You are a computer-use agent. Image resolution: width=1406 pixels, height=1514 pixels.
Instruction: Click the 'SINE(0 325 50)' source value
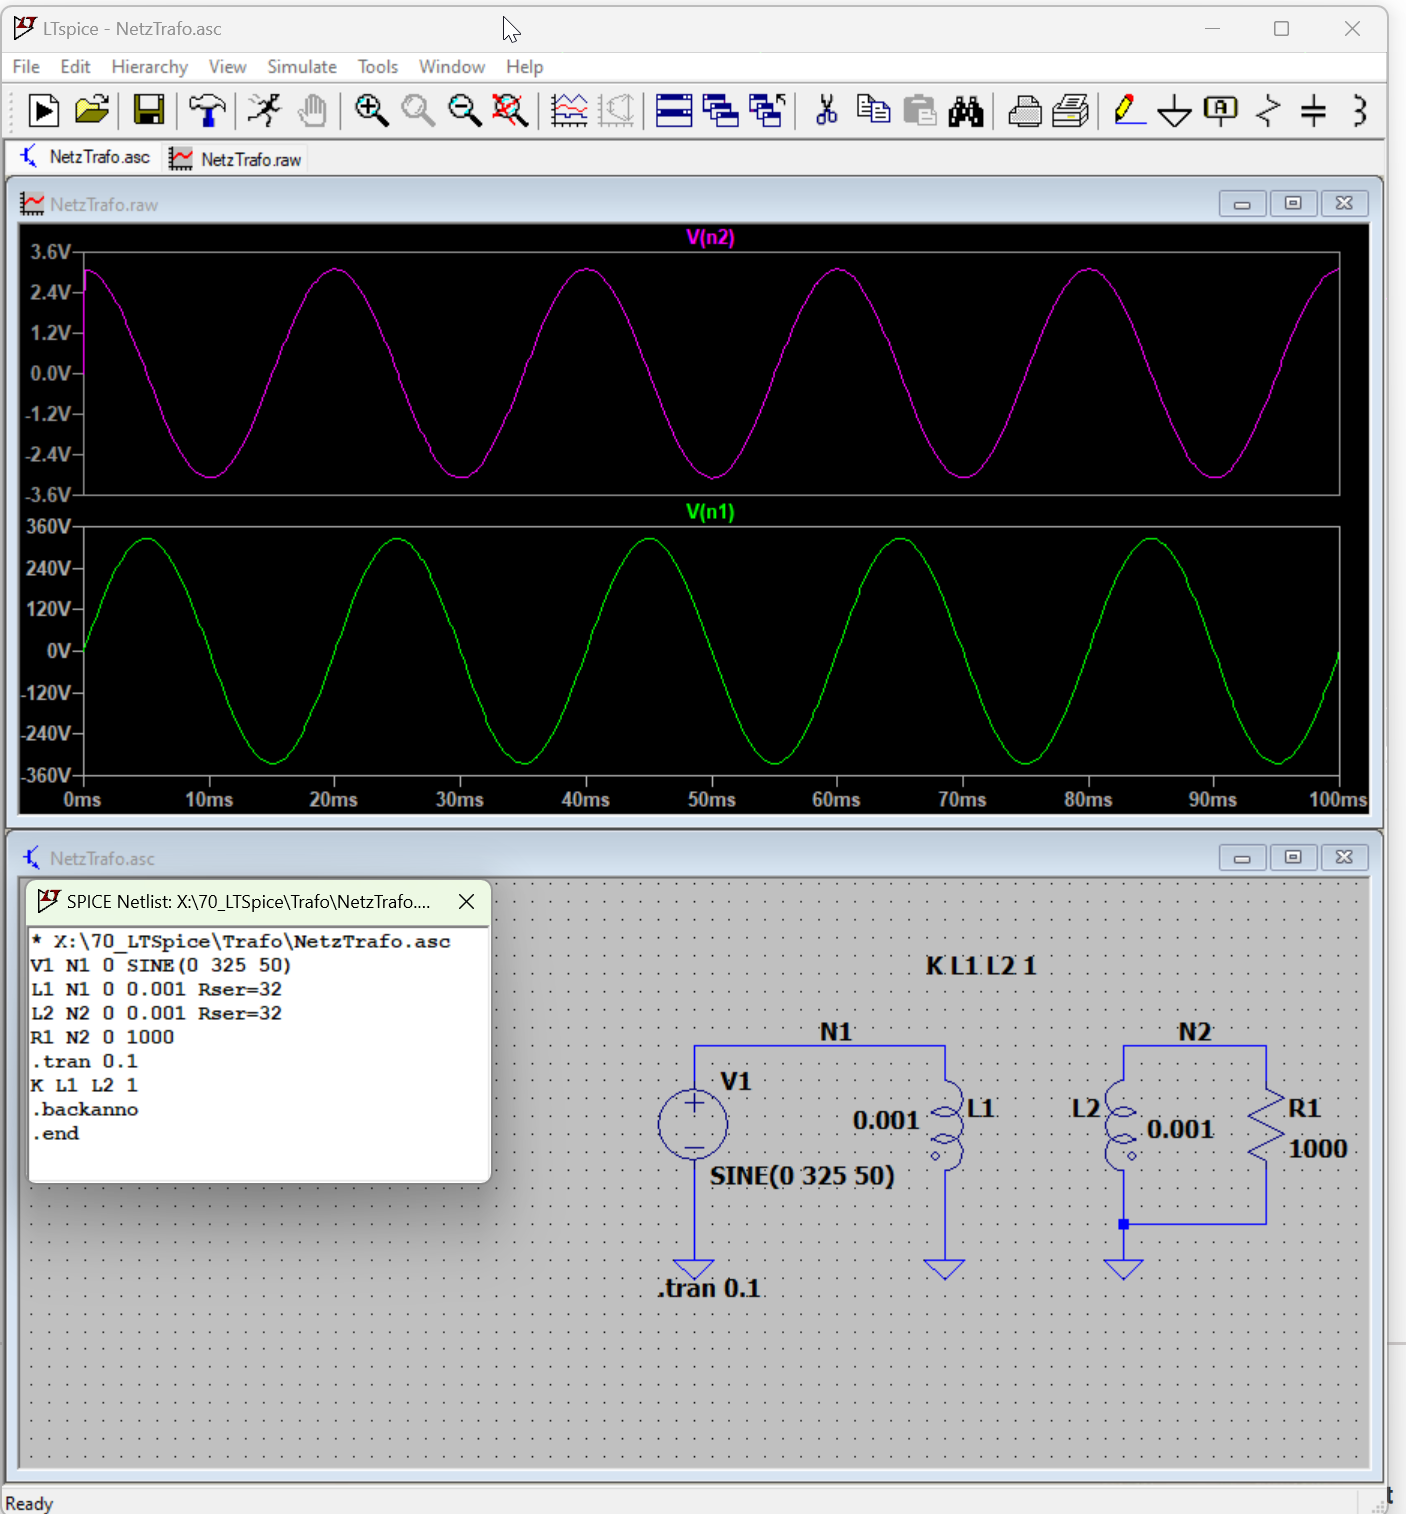coord(802,1175)
